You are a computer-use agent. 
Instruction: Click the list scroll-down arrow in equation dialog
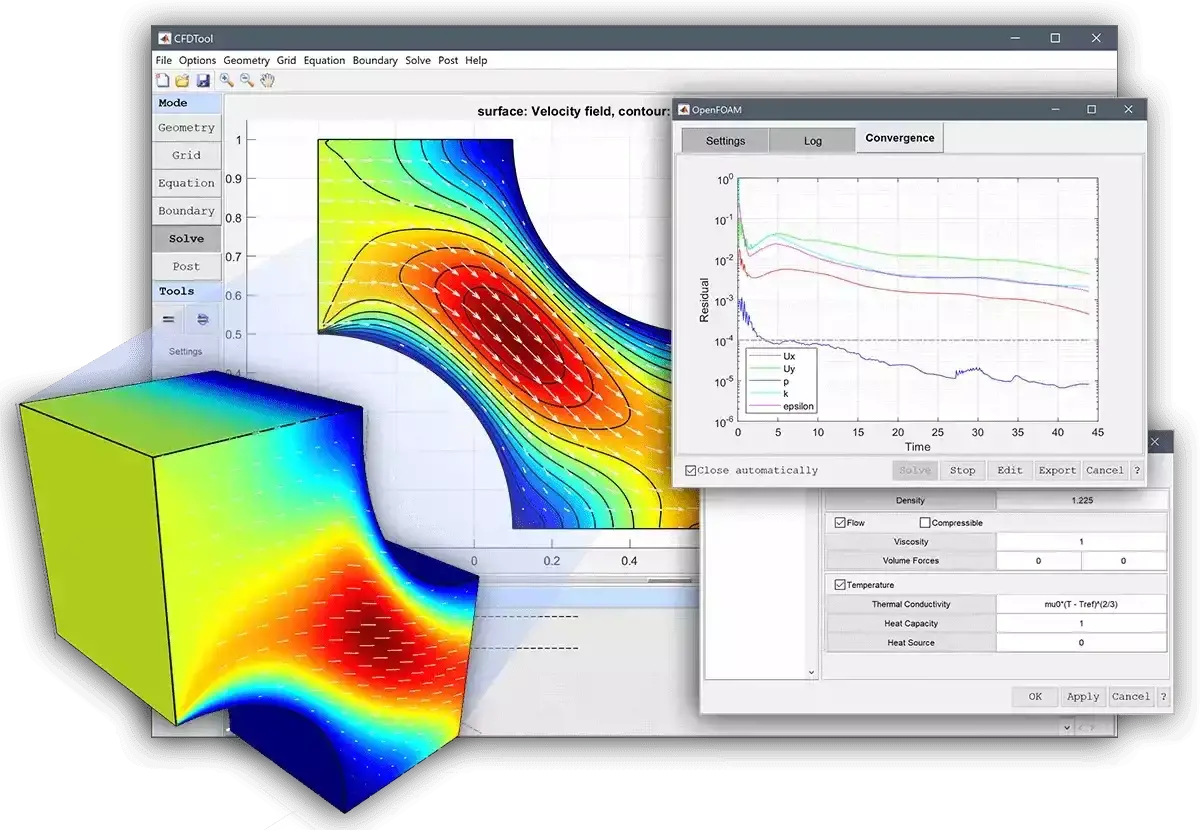[x=811, y=673]
